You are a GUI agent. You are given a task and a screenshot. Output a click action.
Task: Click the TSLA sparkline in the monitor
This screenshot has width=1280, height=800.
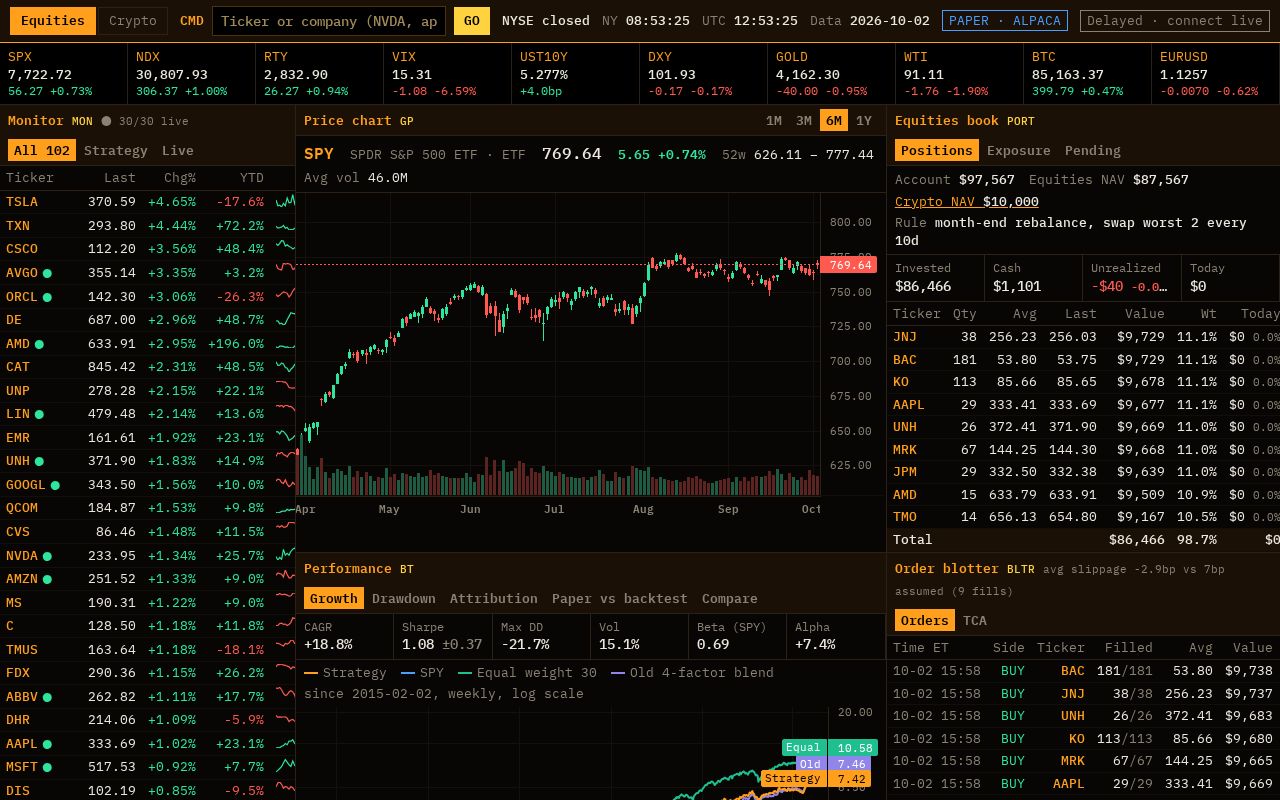click(x=285, y=201)
